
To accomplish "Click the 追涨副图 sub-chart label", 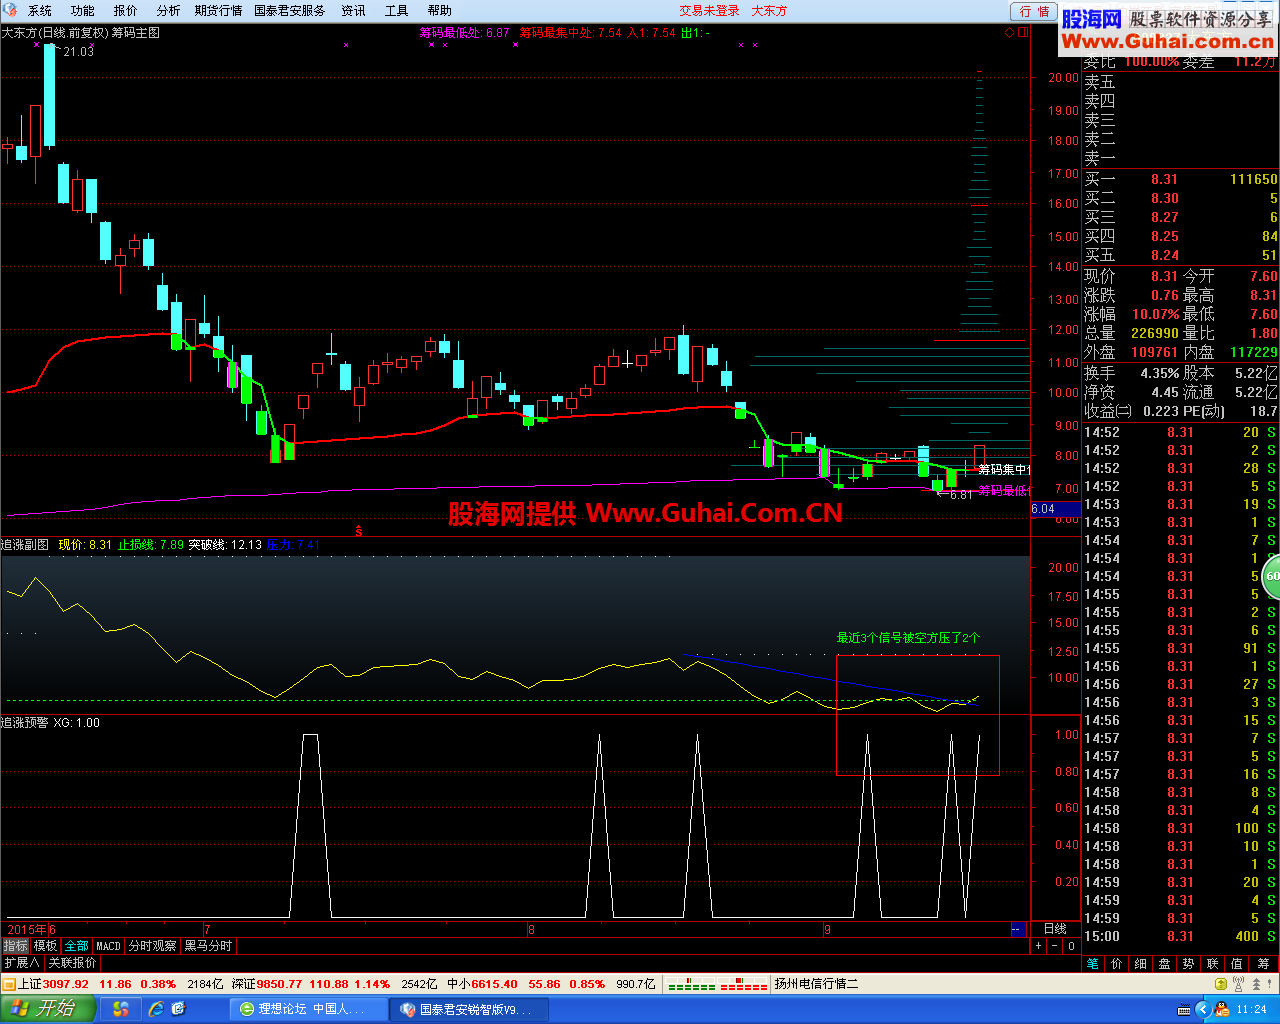I will pyautogui.click(x=25, y=545).
